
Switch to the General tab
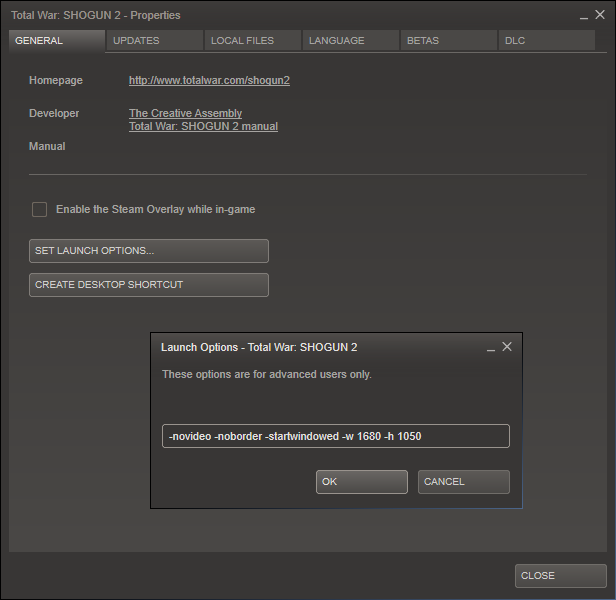point(57,40)
